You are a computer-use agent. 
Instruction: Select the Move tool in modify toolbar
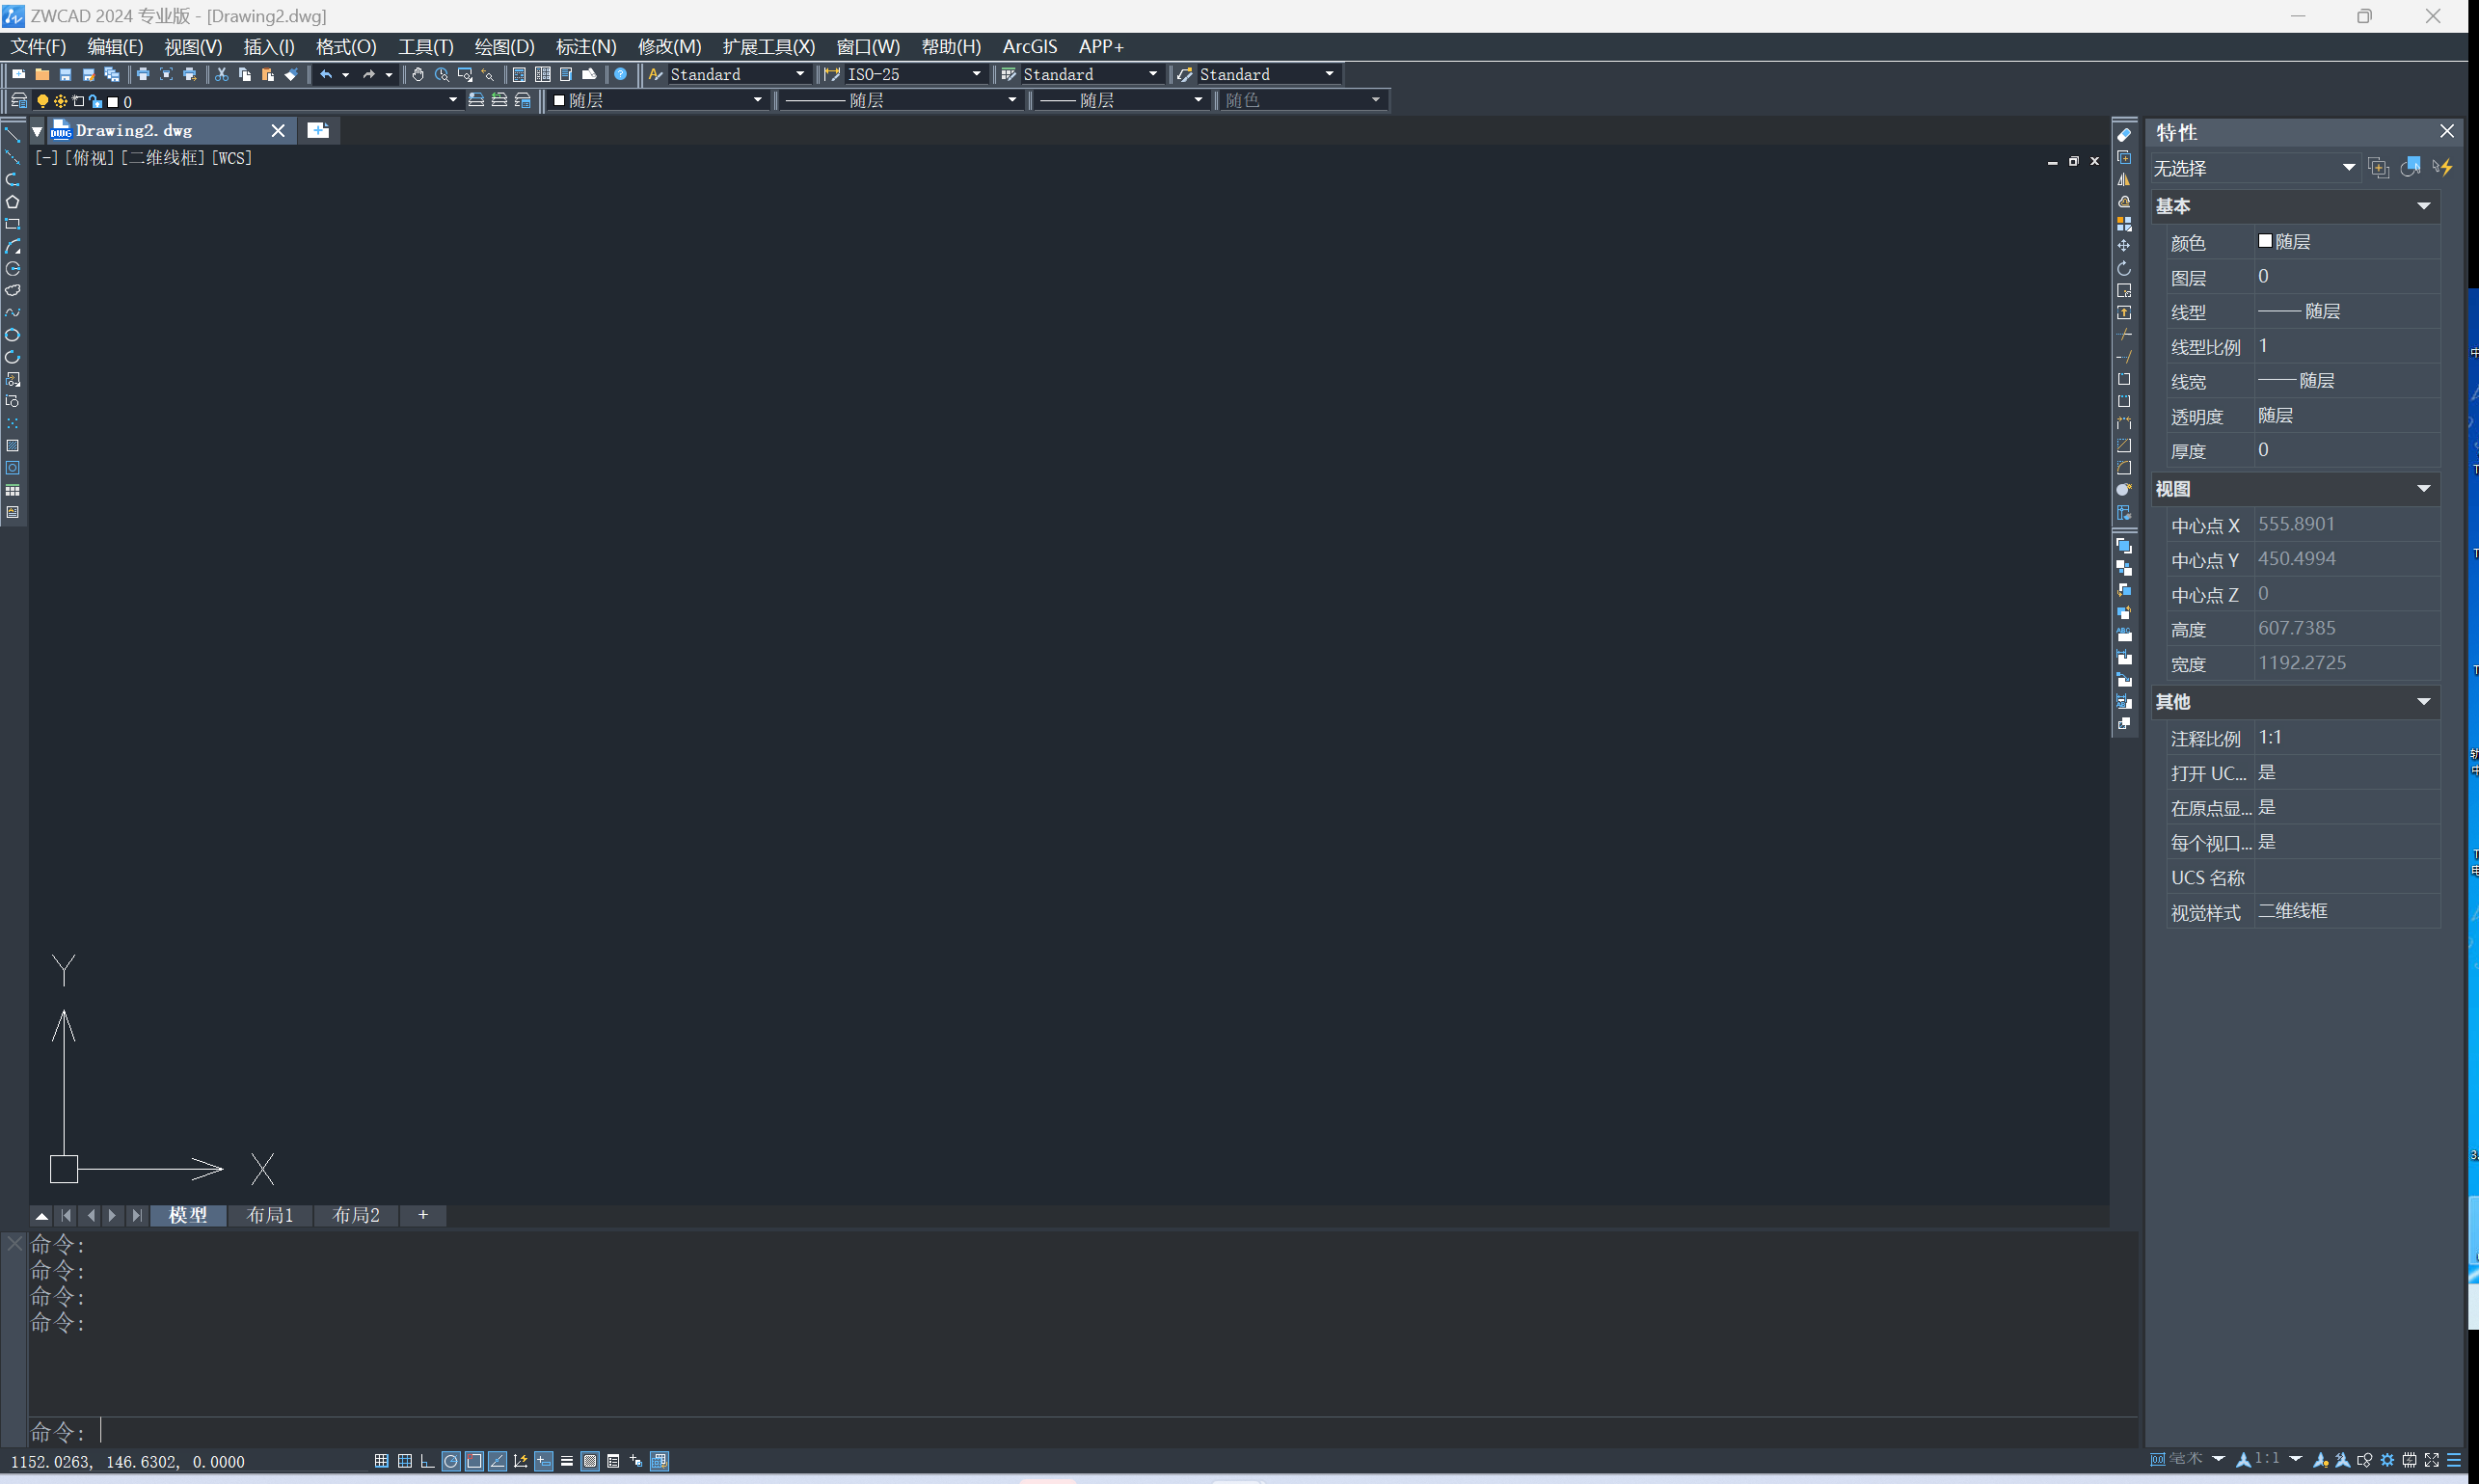coord(2124,246)
